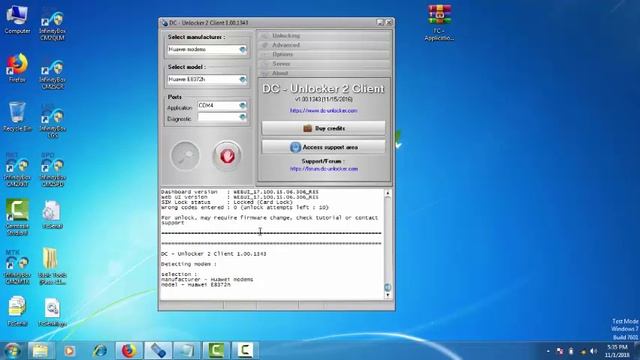Viewport: 640px width, 360px height.
Task: Expand the Application port dropdown
Action: pyautogui.click(x=242, y=106)
